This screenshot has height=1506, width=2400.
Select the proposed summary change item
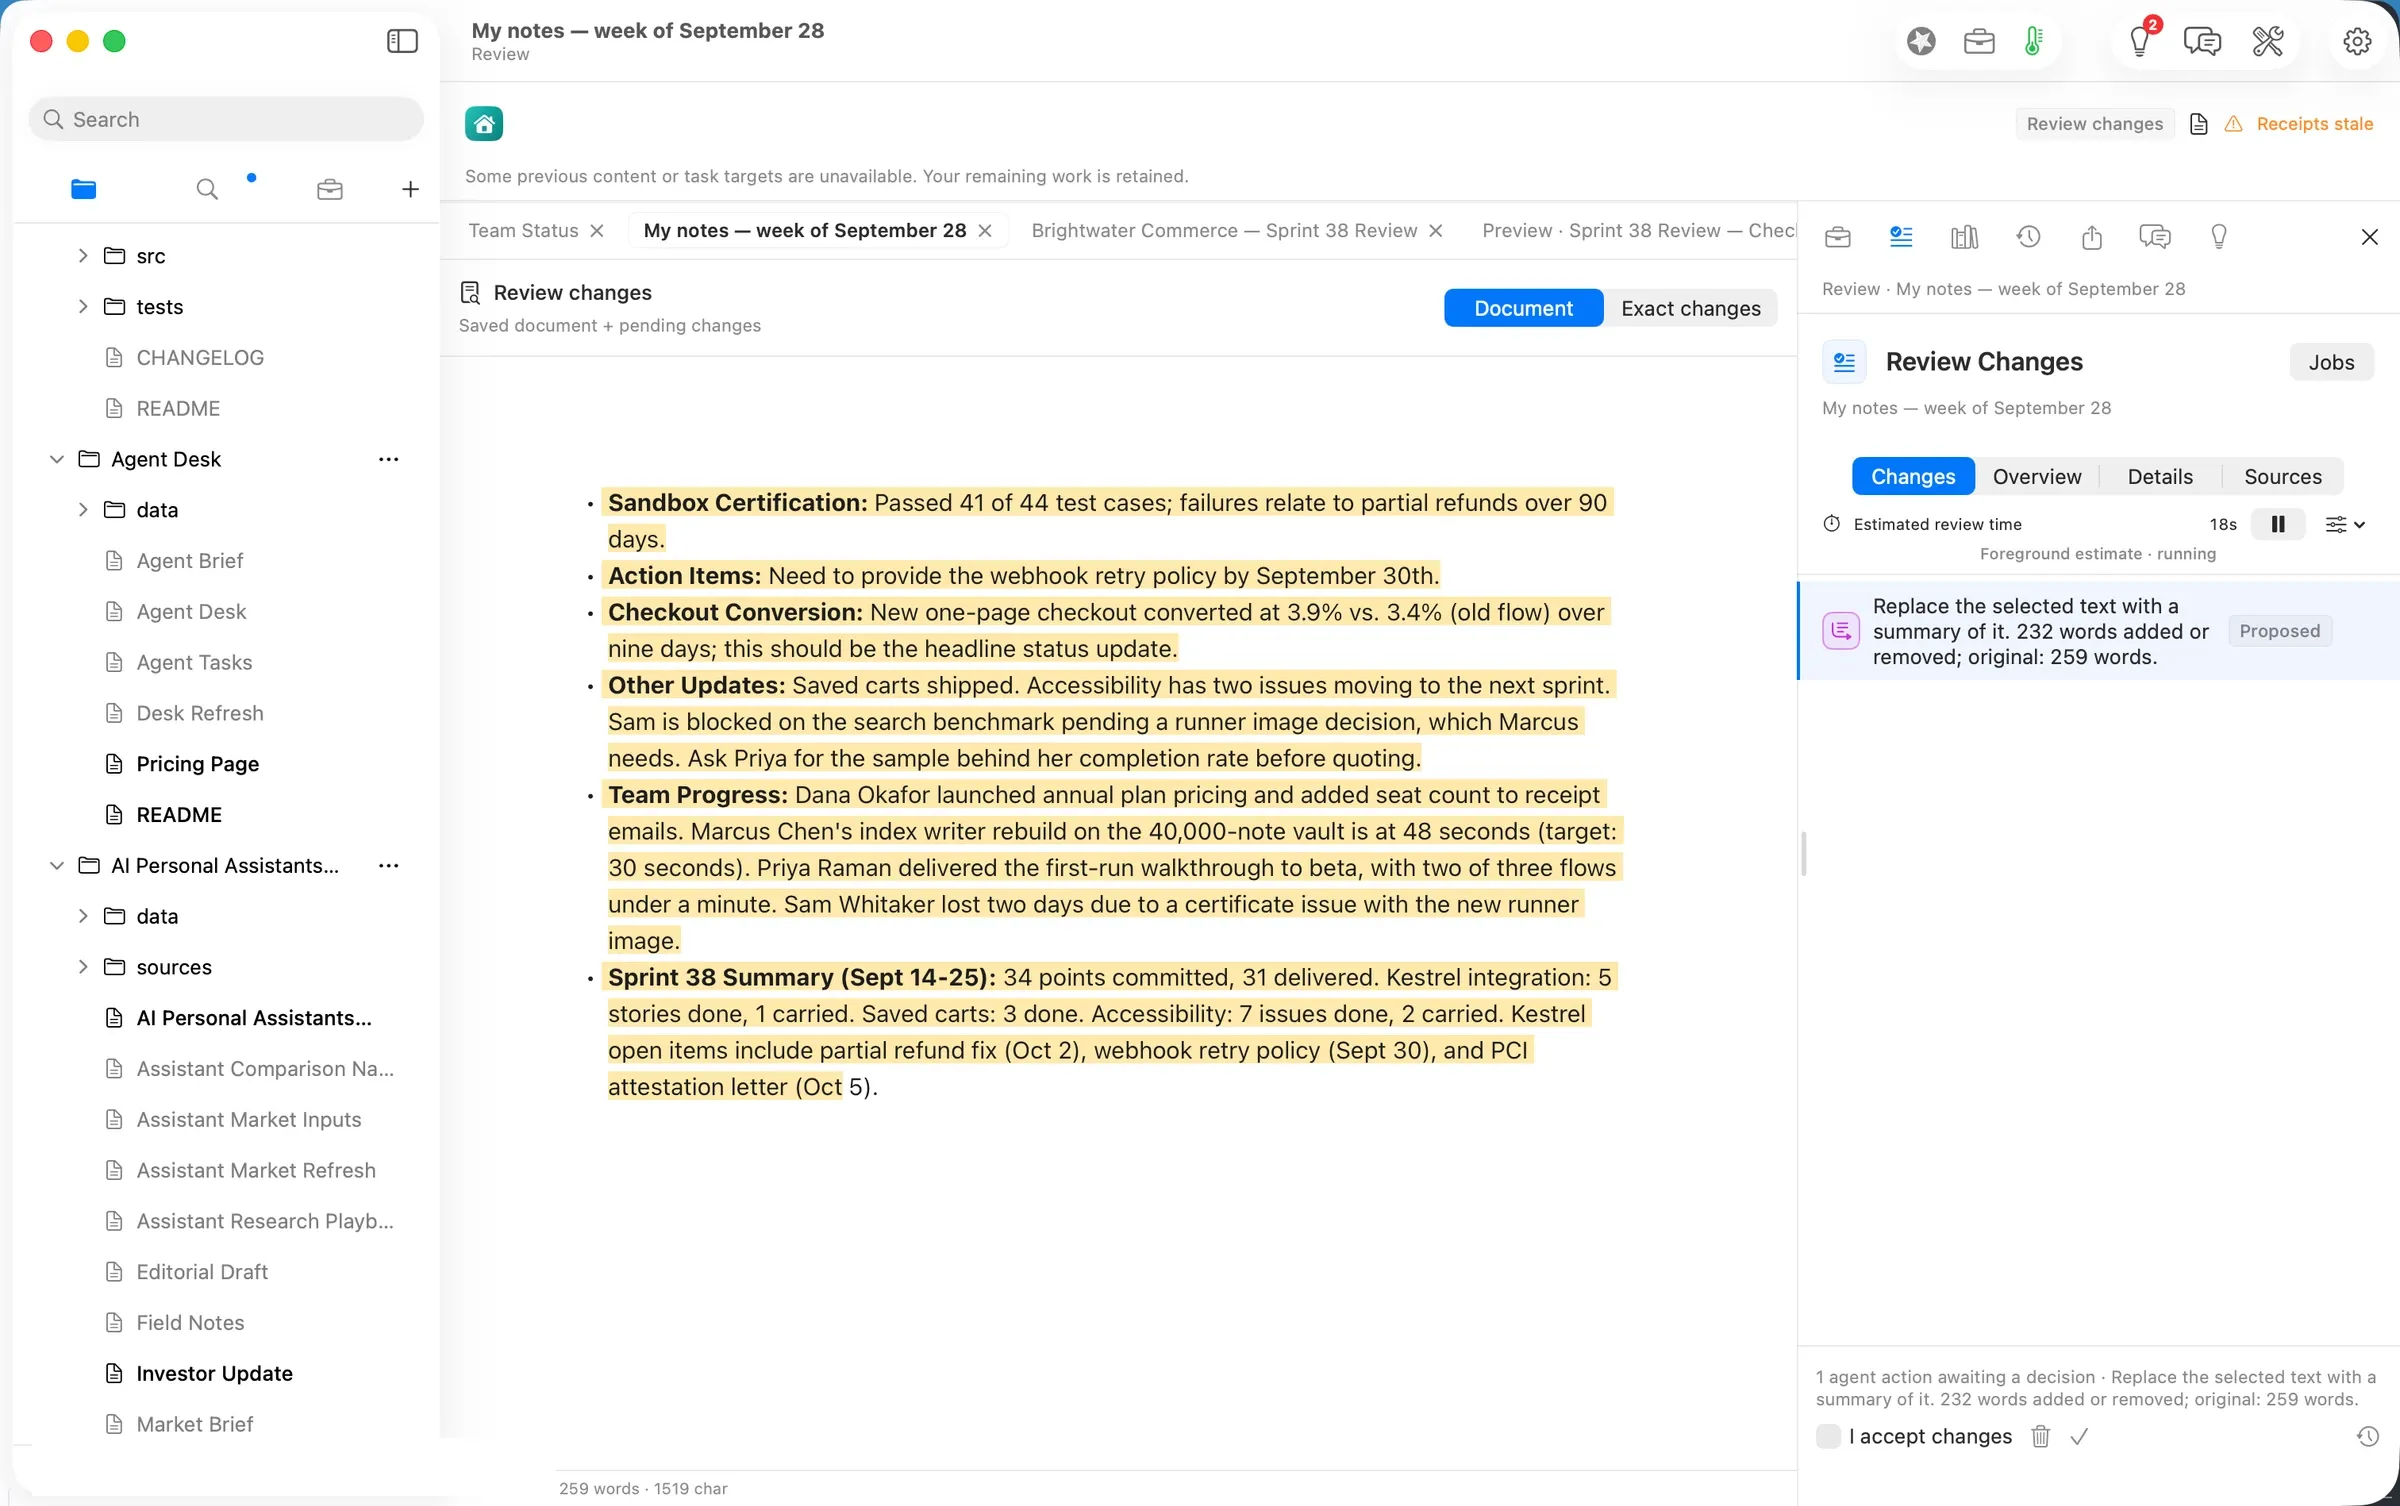click(x=2098, y=631)
